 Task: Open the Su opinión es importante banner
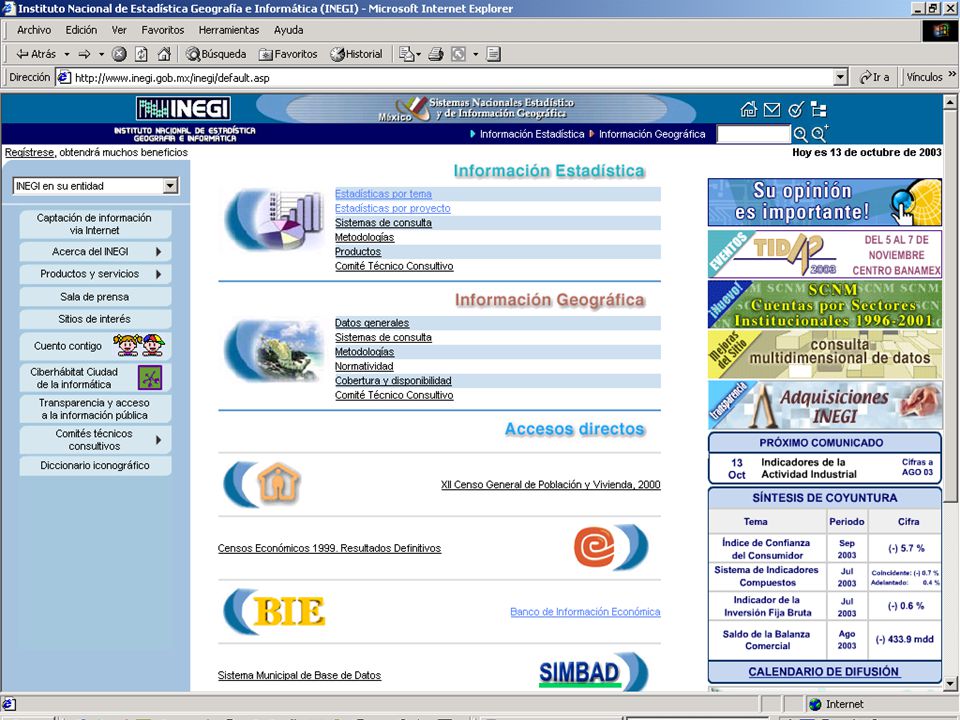point(825,202)
